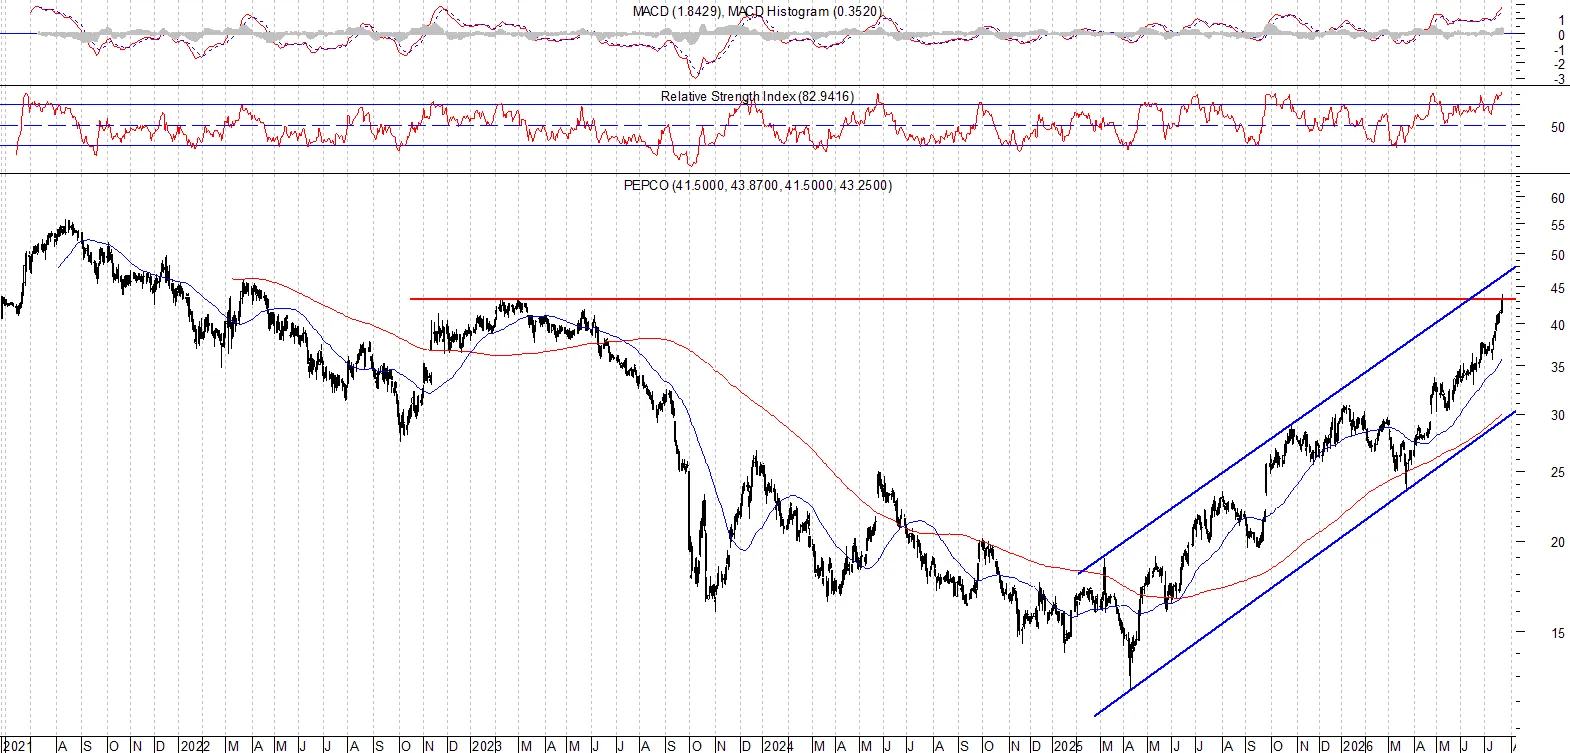Image resolution: width=1570 pixels, height=753 pixels.
Task: Select the 40 price axis label
Action: (x=1557, y=325)
